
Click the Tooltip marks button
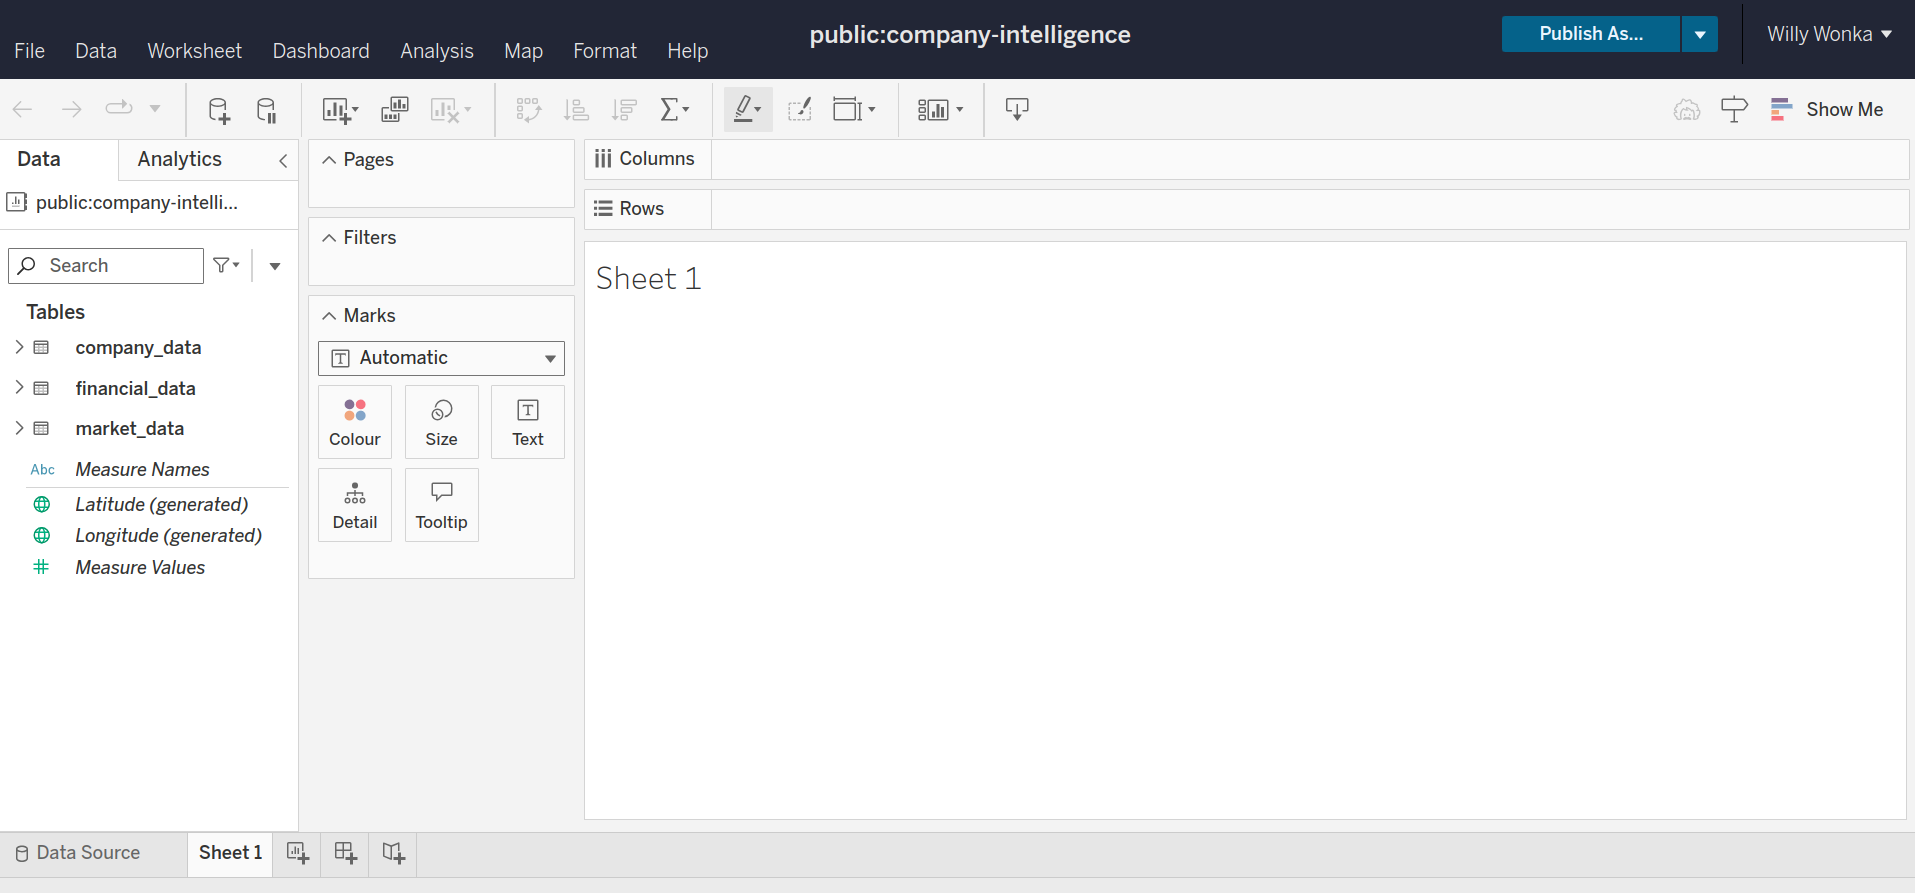tap(441, 505)
